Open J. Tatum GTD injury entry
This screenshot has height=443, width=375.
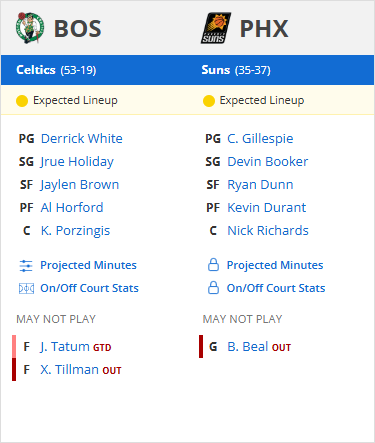click(76, 347)
